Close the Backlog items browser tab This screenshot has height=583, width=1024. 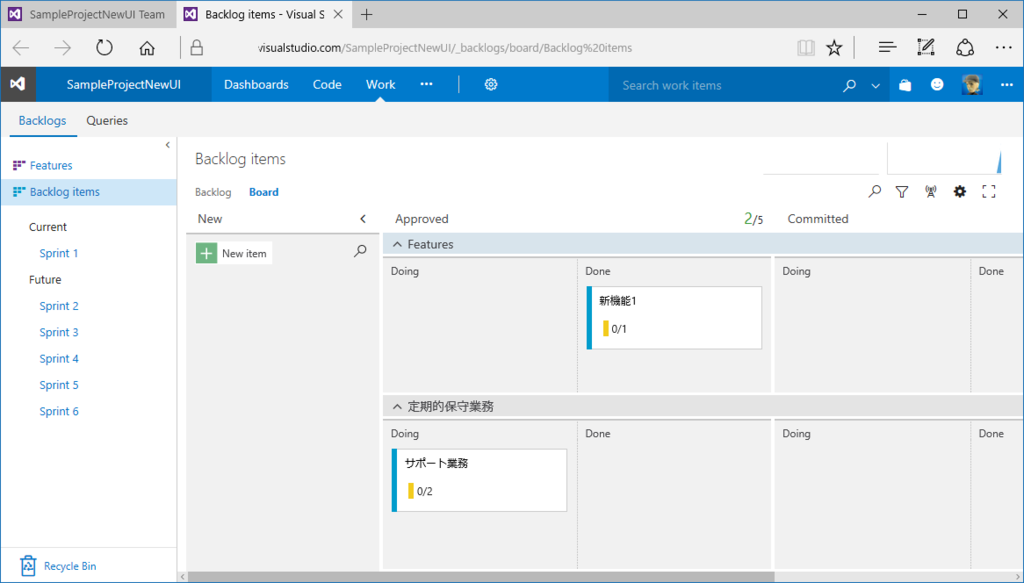click(338, 14)
